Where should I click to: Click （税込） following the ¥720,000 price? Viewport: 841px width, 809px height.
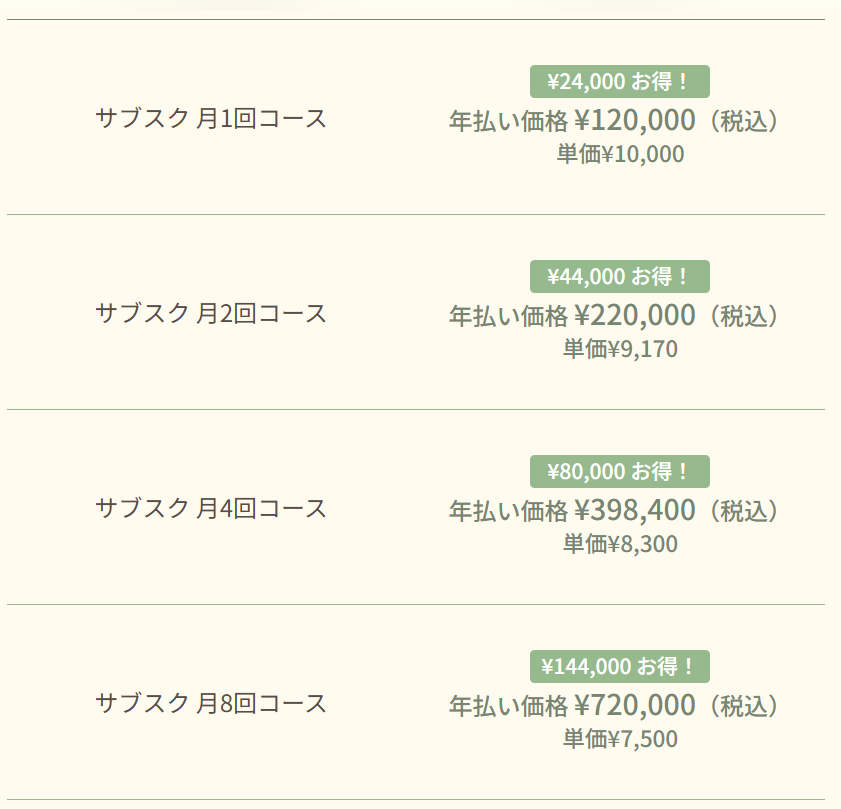pyautogui.click(x=741, y=707)
